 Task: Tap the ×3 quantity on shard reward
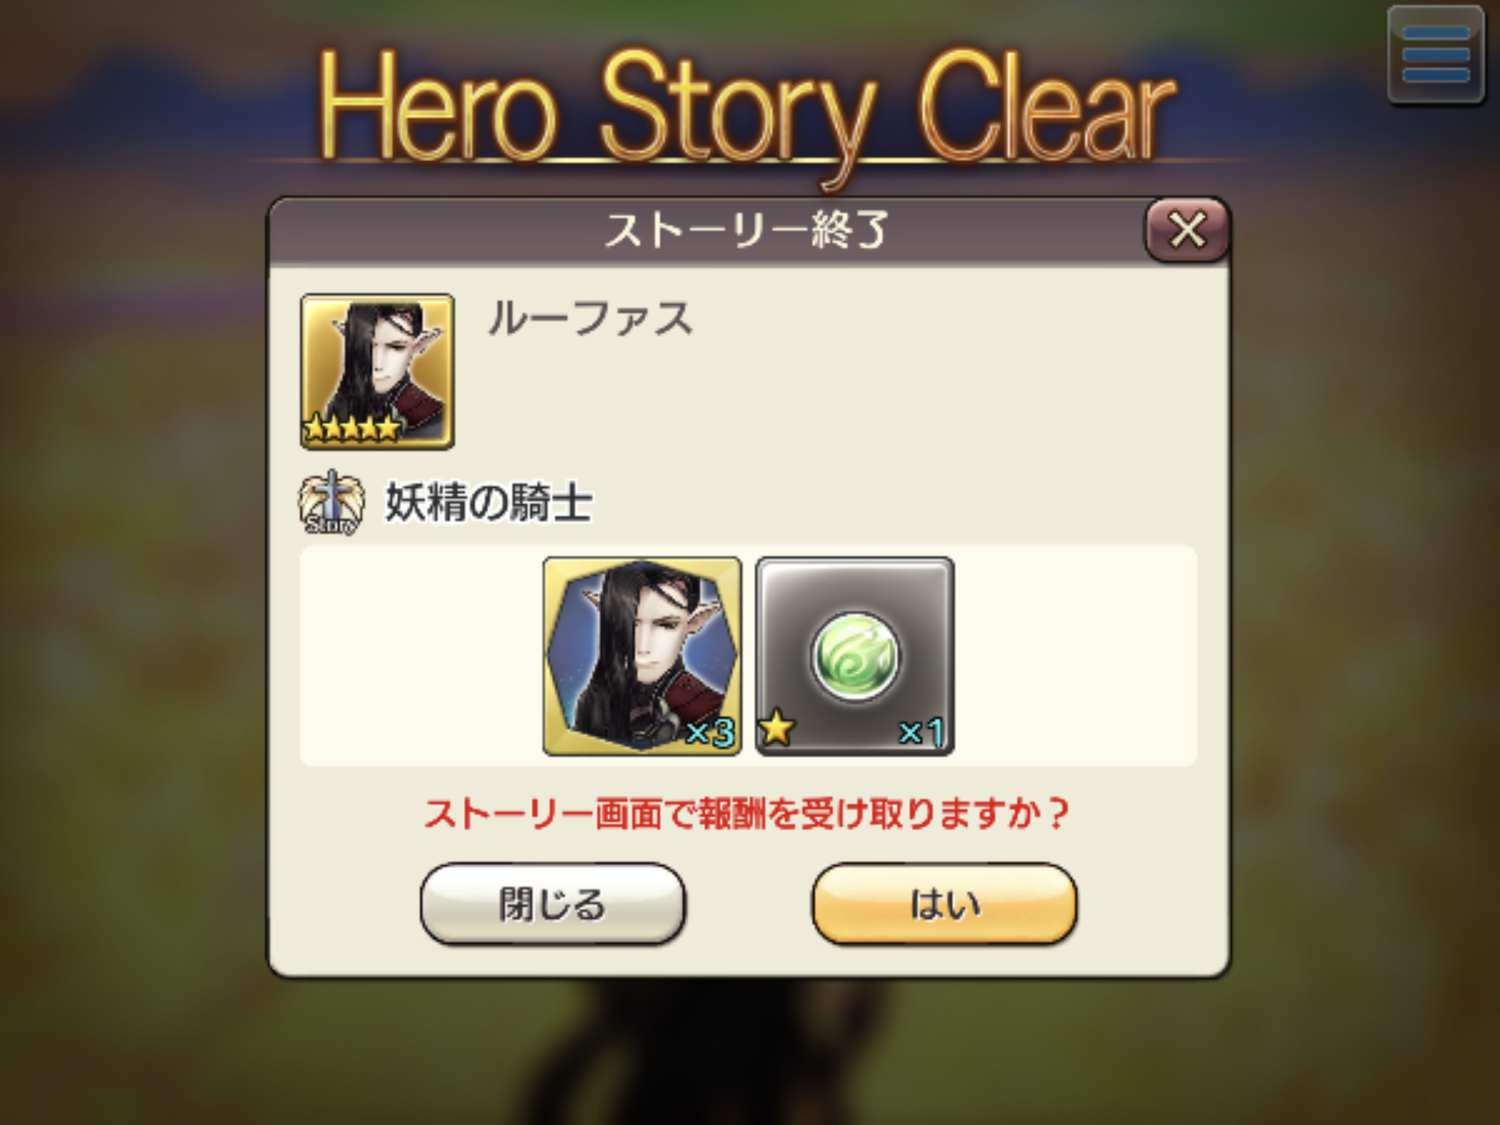coord(711,733)
